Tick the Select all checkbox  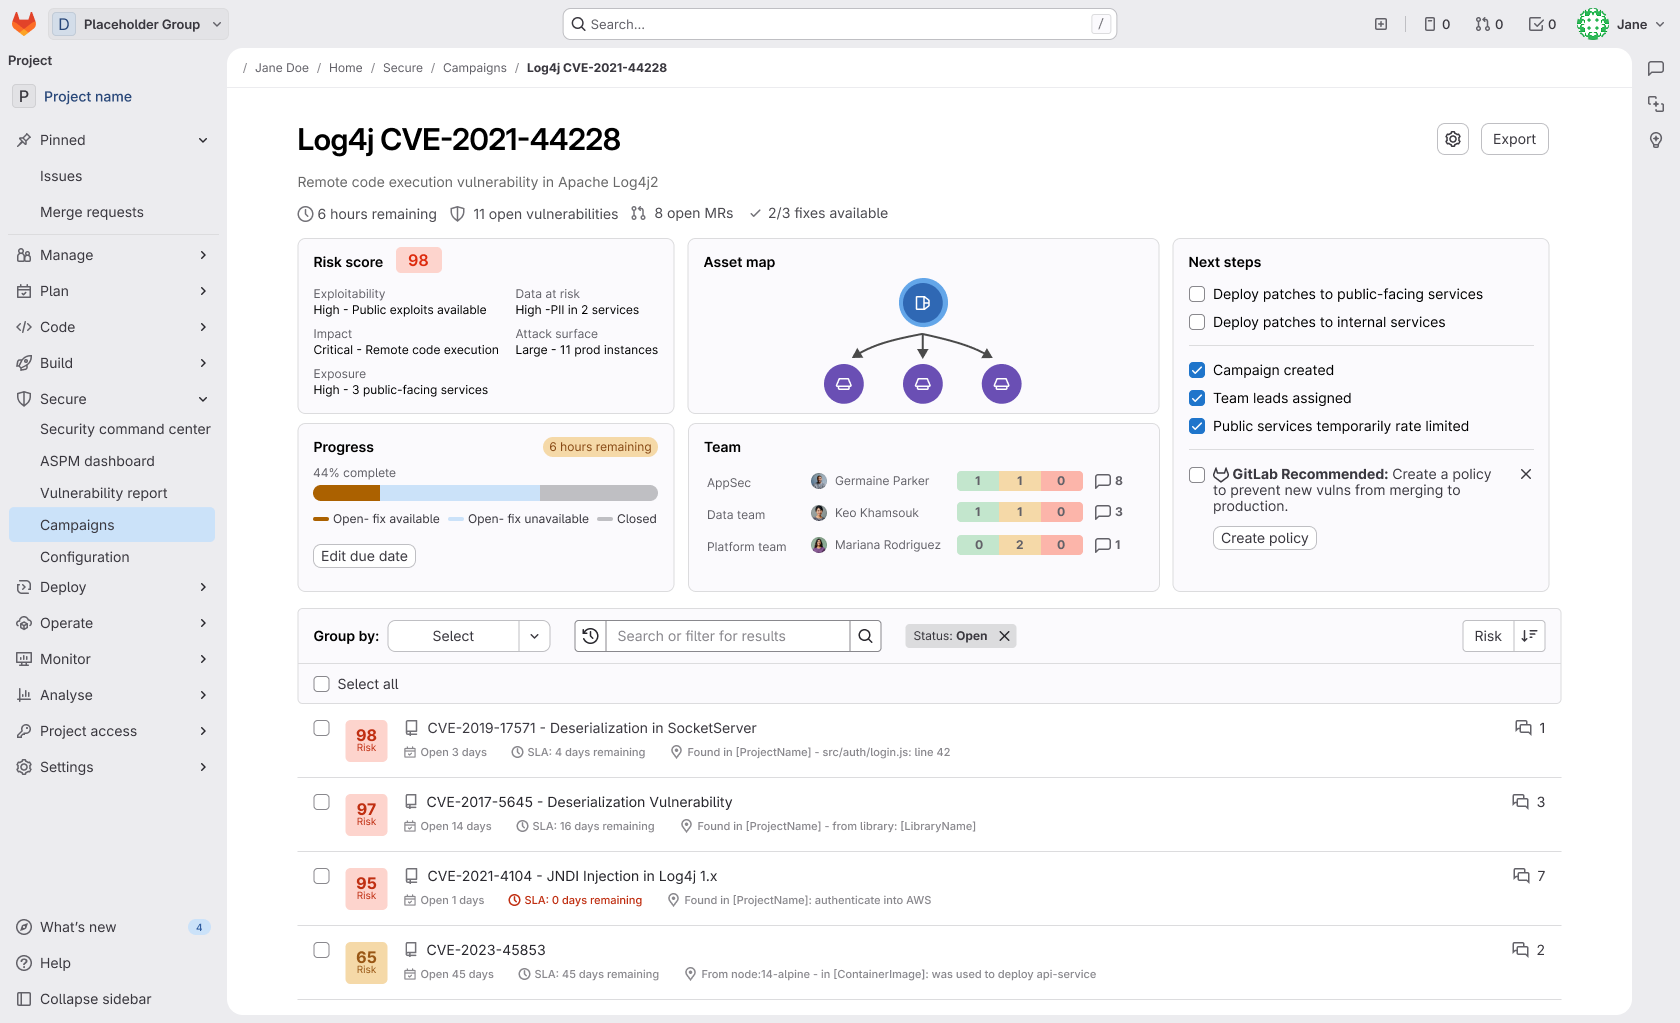click(322, 684)
